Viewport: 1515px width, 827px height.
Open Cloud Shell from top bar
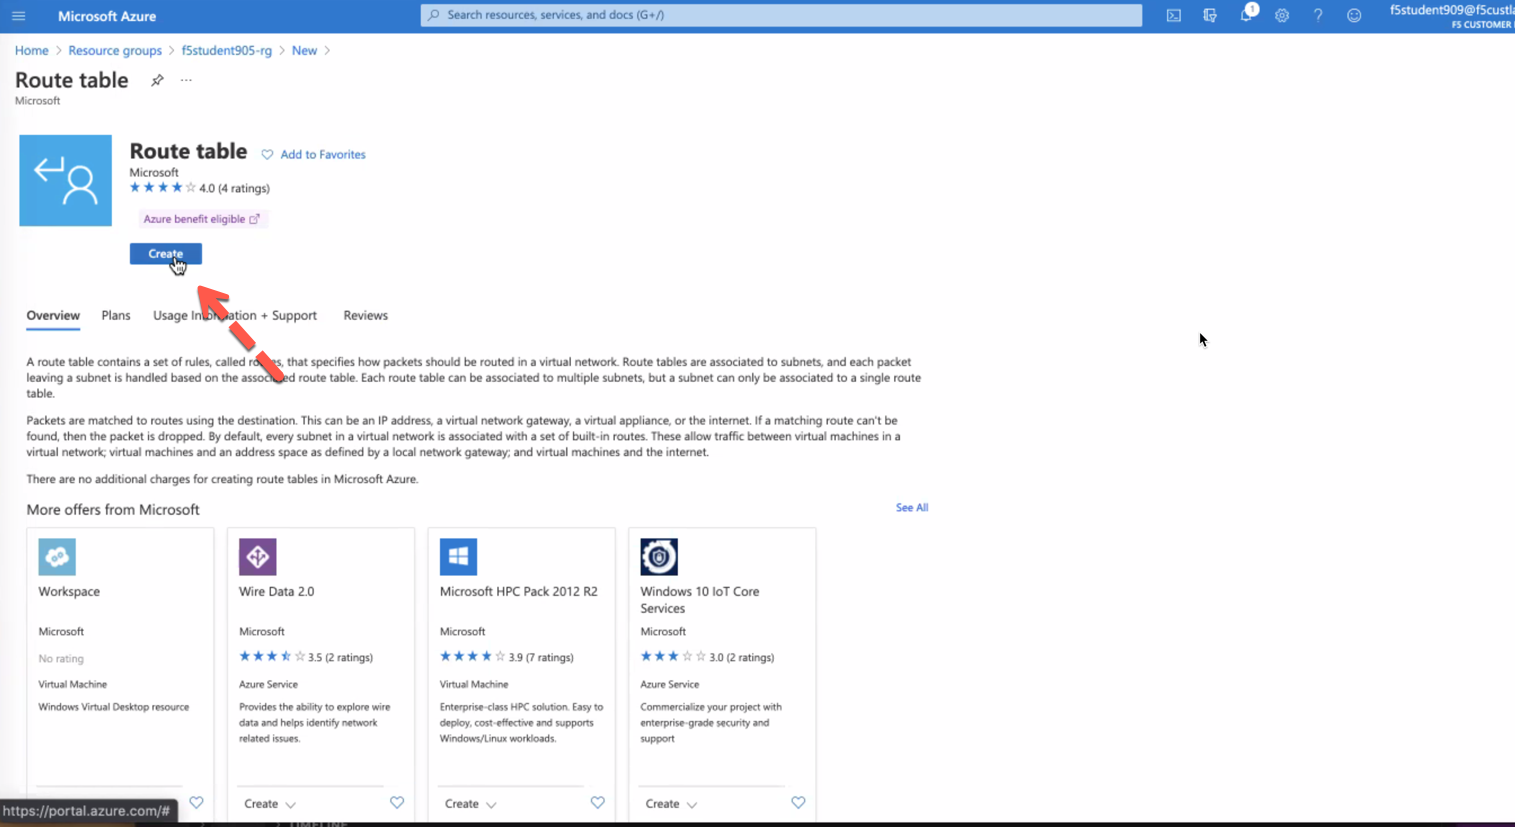click(1174, 16)
